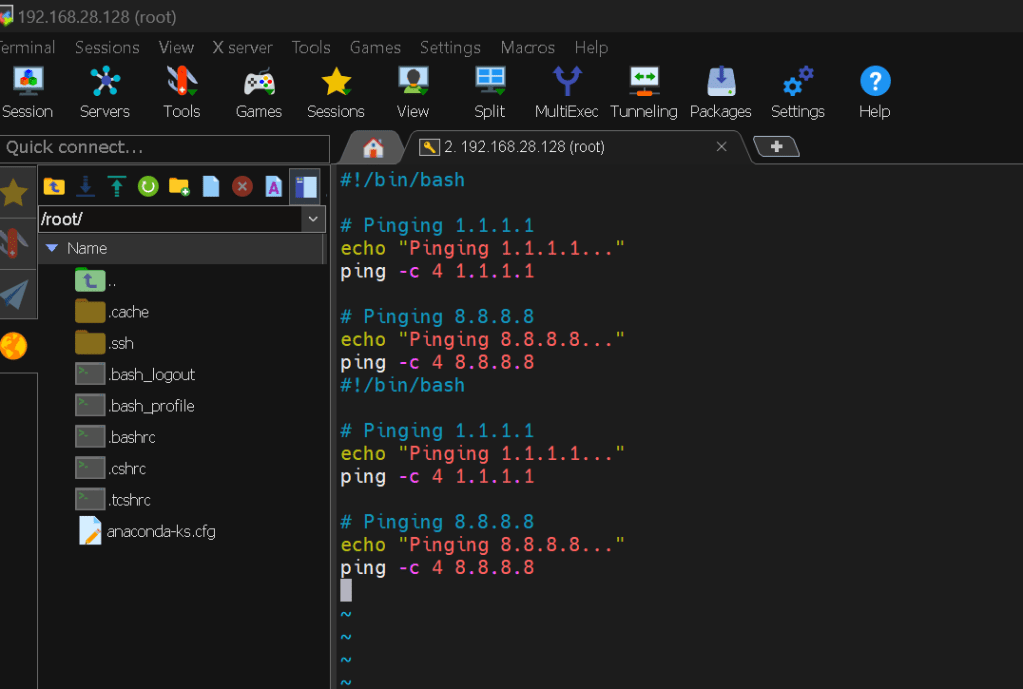Screen dimensions: 1023x689
Task: Open the Settings gears toolbar icon
Action: coord(798,93)
